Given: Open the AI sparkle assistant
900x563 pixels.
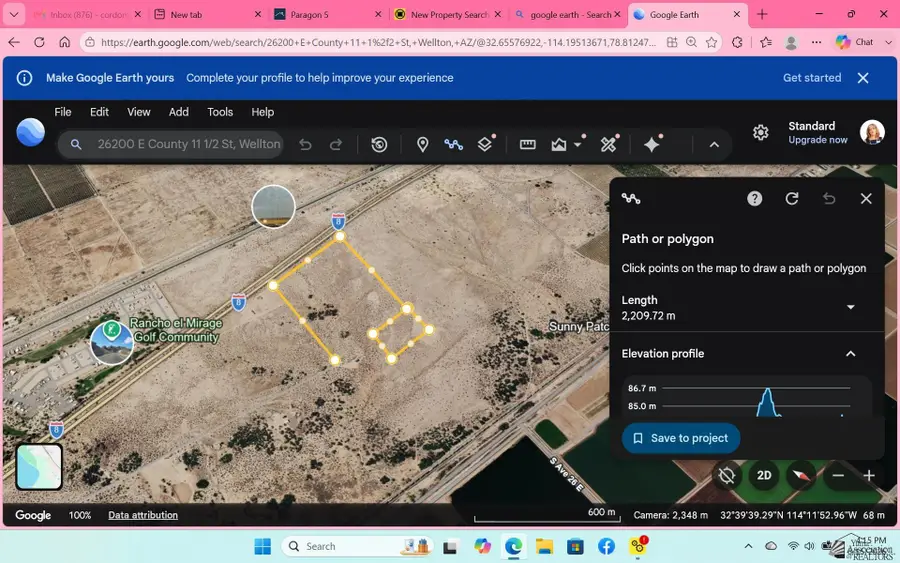Looking at the screenshot, I should click(x=651, y=145).
